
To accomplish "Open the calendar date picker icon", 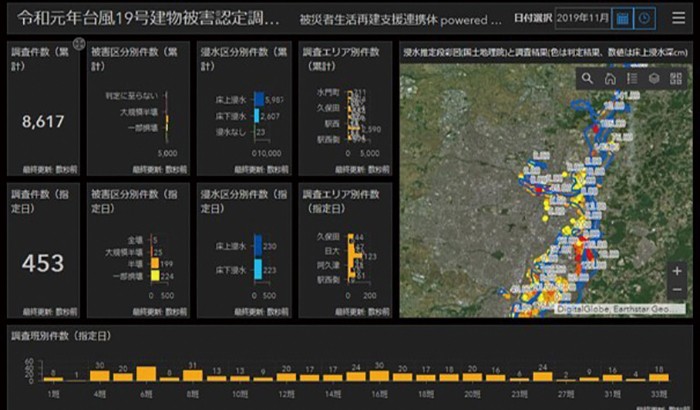I will click(x=622, y=18).
